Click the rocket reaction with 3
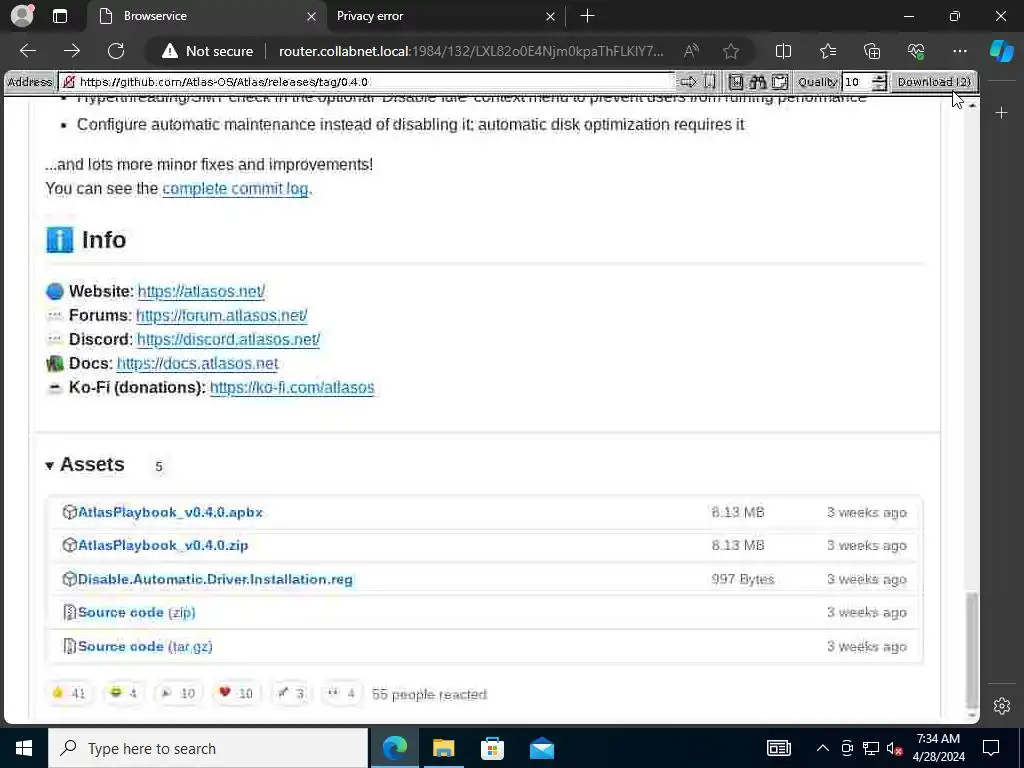Screen dimensions: 1024x768 291,693
